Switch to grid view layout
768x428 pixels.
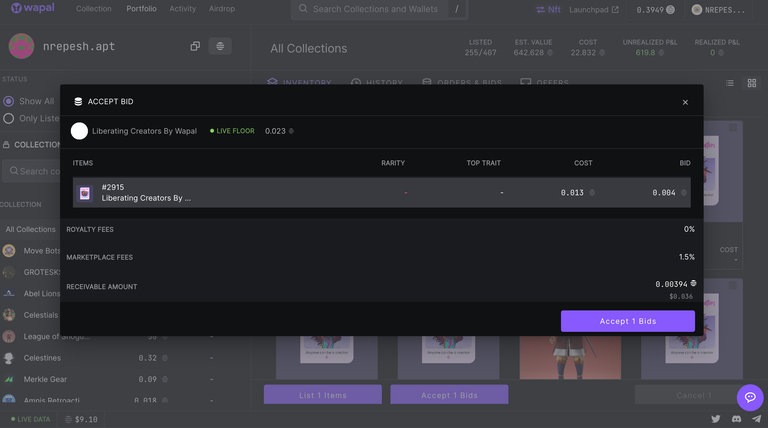(x=752, y=83)
